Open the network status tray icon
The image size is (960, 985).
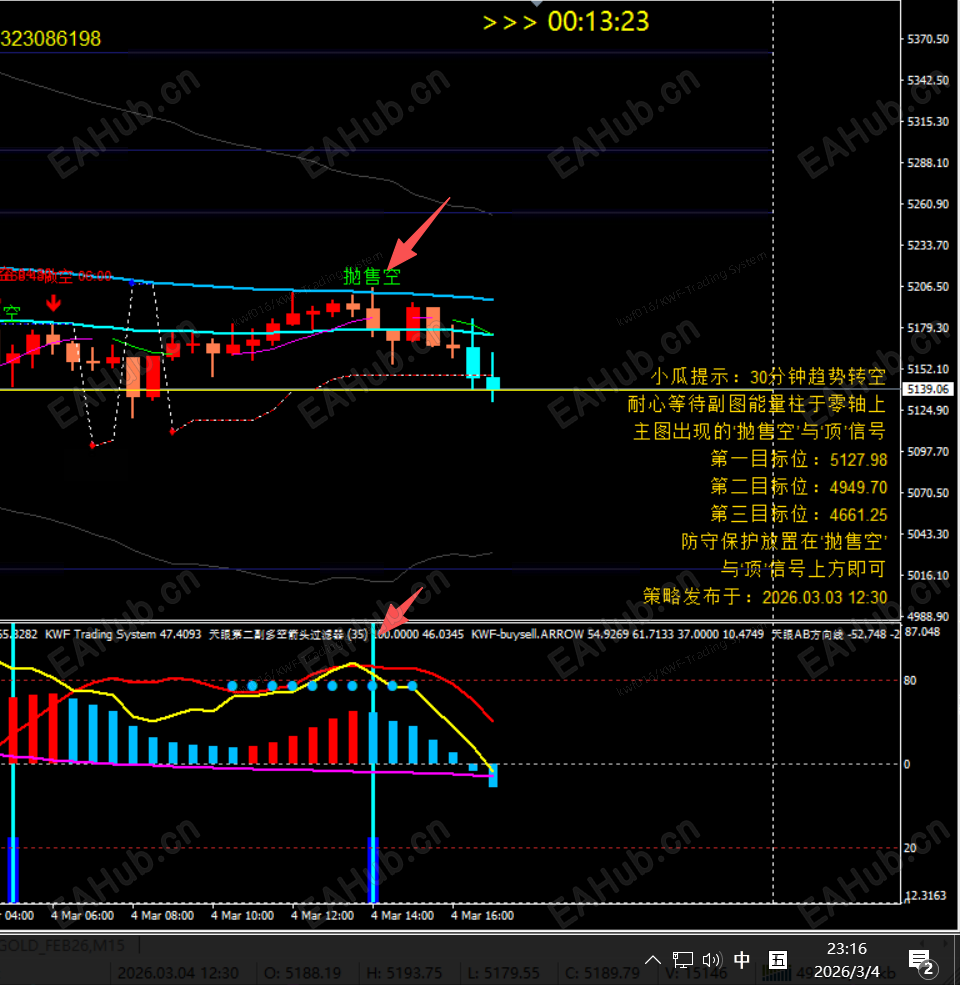[x=682, y=960]
